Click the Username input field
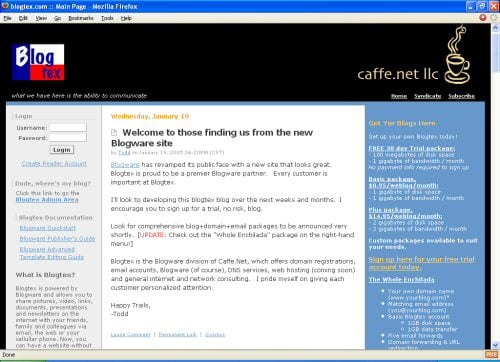 68,128
